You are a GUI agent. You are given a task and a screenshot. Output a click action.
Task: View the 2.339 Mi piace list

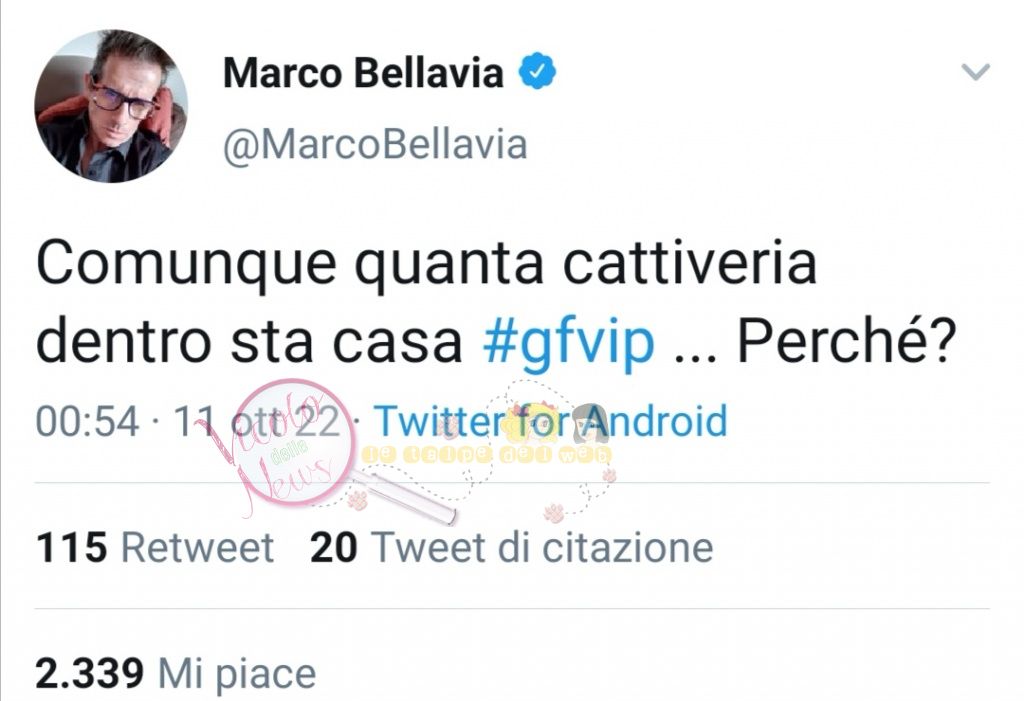coord(176,673)
